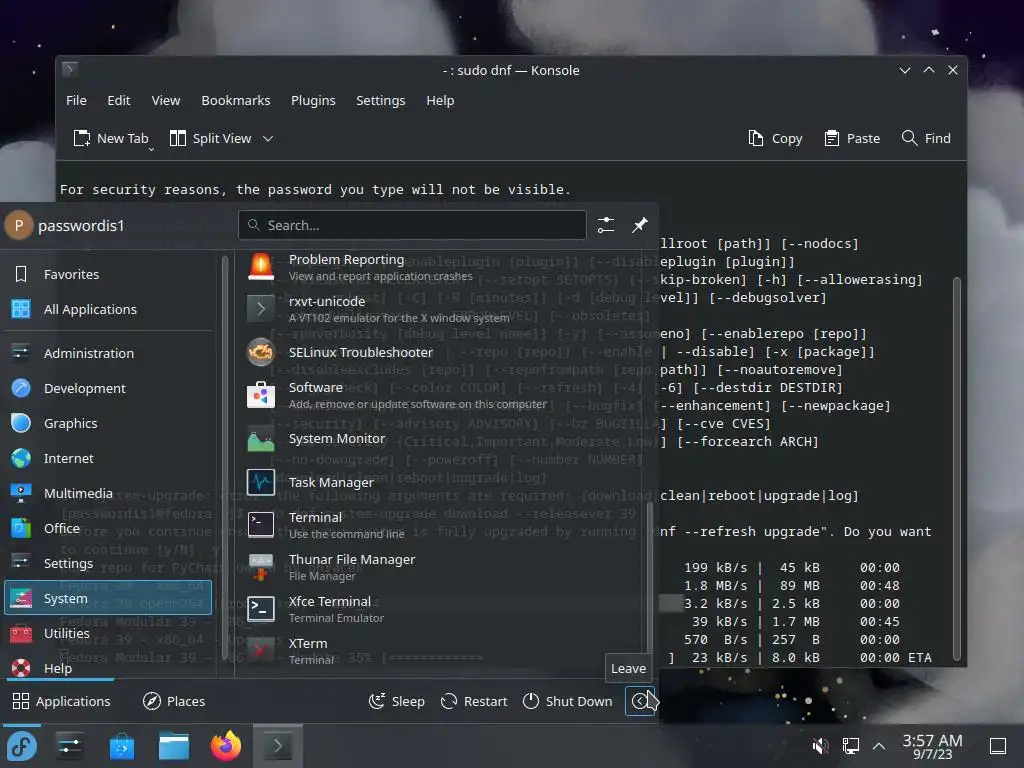Open the Favorites category in launcher
The image size is (1024, 768).
(x=108, y=274)
